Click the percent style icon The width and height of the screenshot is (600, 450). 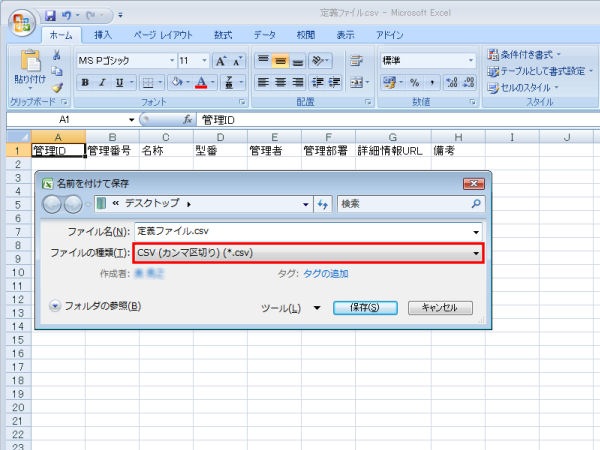pos(413,82)
